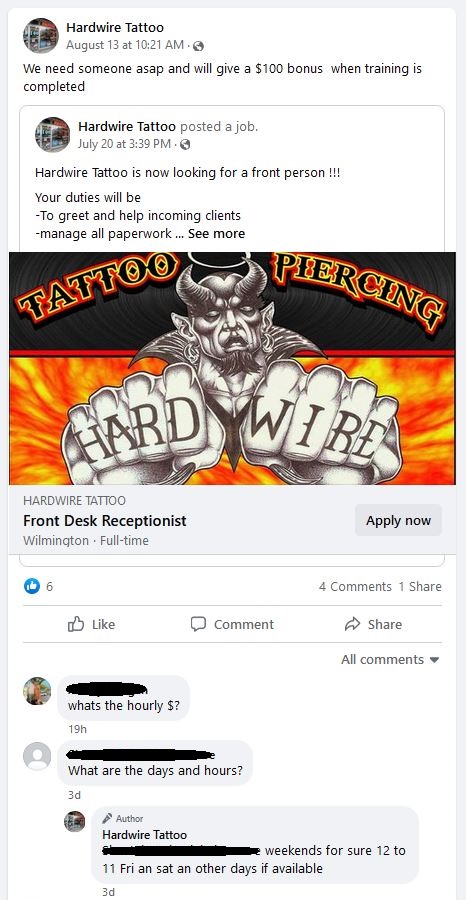Click the globe icon beside July 20 timestamp
466x900 pixels.
pos(185,145)
